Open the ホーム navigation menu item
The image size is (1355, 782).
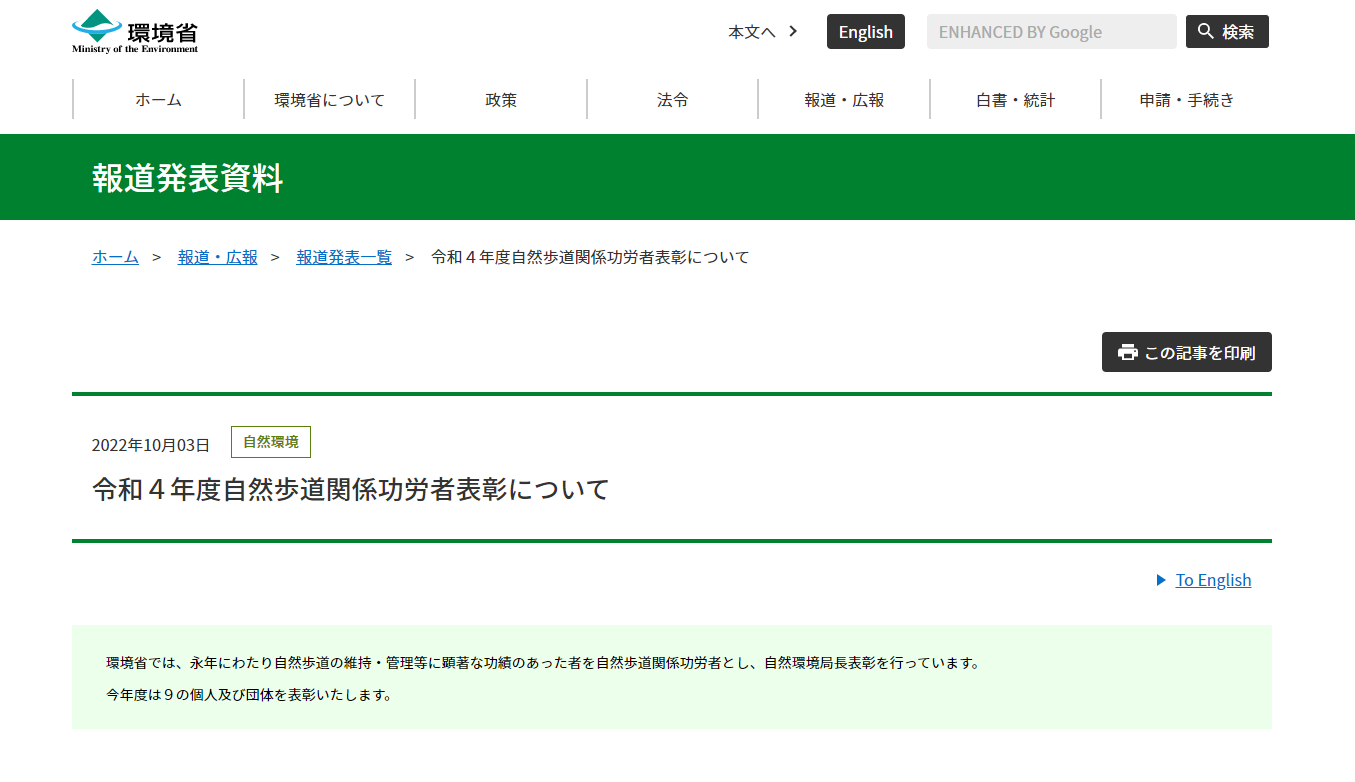[x=158, y=100]
